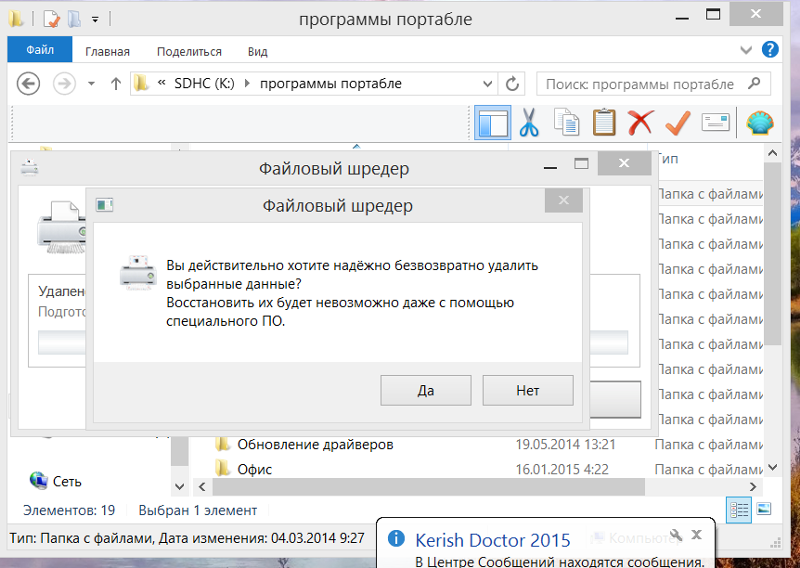This screenshot has height=568, width=800.
Task: Expand the ribbon with the chevron
Action: pos(746,50)
